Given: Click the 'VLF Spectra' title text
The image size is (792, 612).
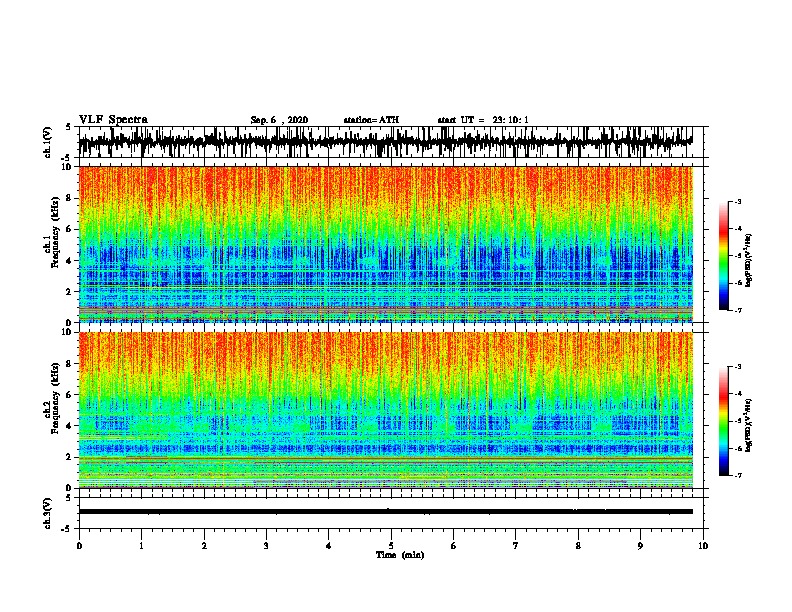Looking at the screenshot, I should tap(113, 120).
